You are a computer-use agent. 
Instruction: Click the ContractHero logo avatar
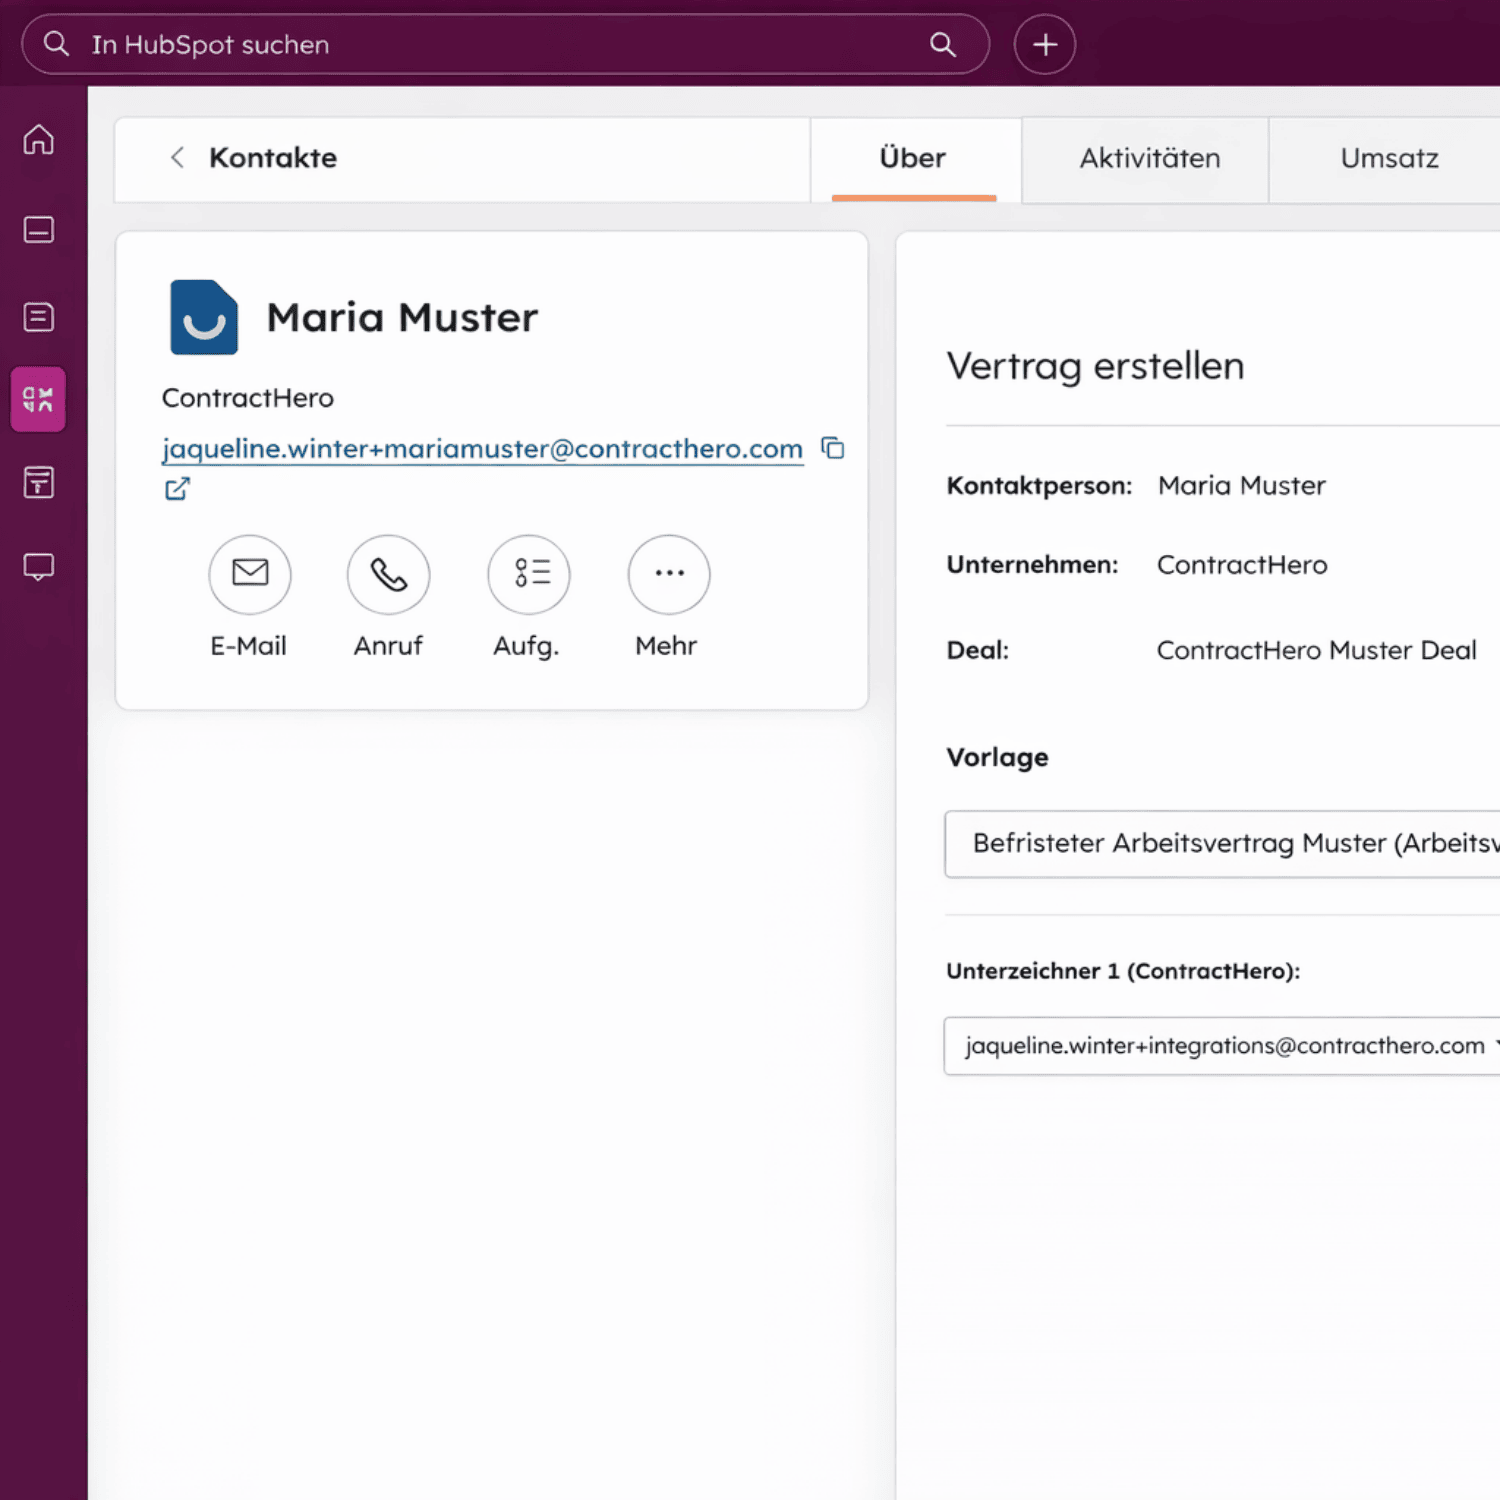(x=204, y=317)
